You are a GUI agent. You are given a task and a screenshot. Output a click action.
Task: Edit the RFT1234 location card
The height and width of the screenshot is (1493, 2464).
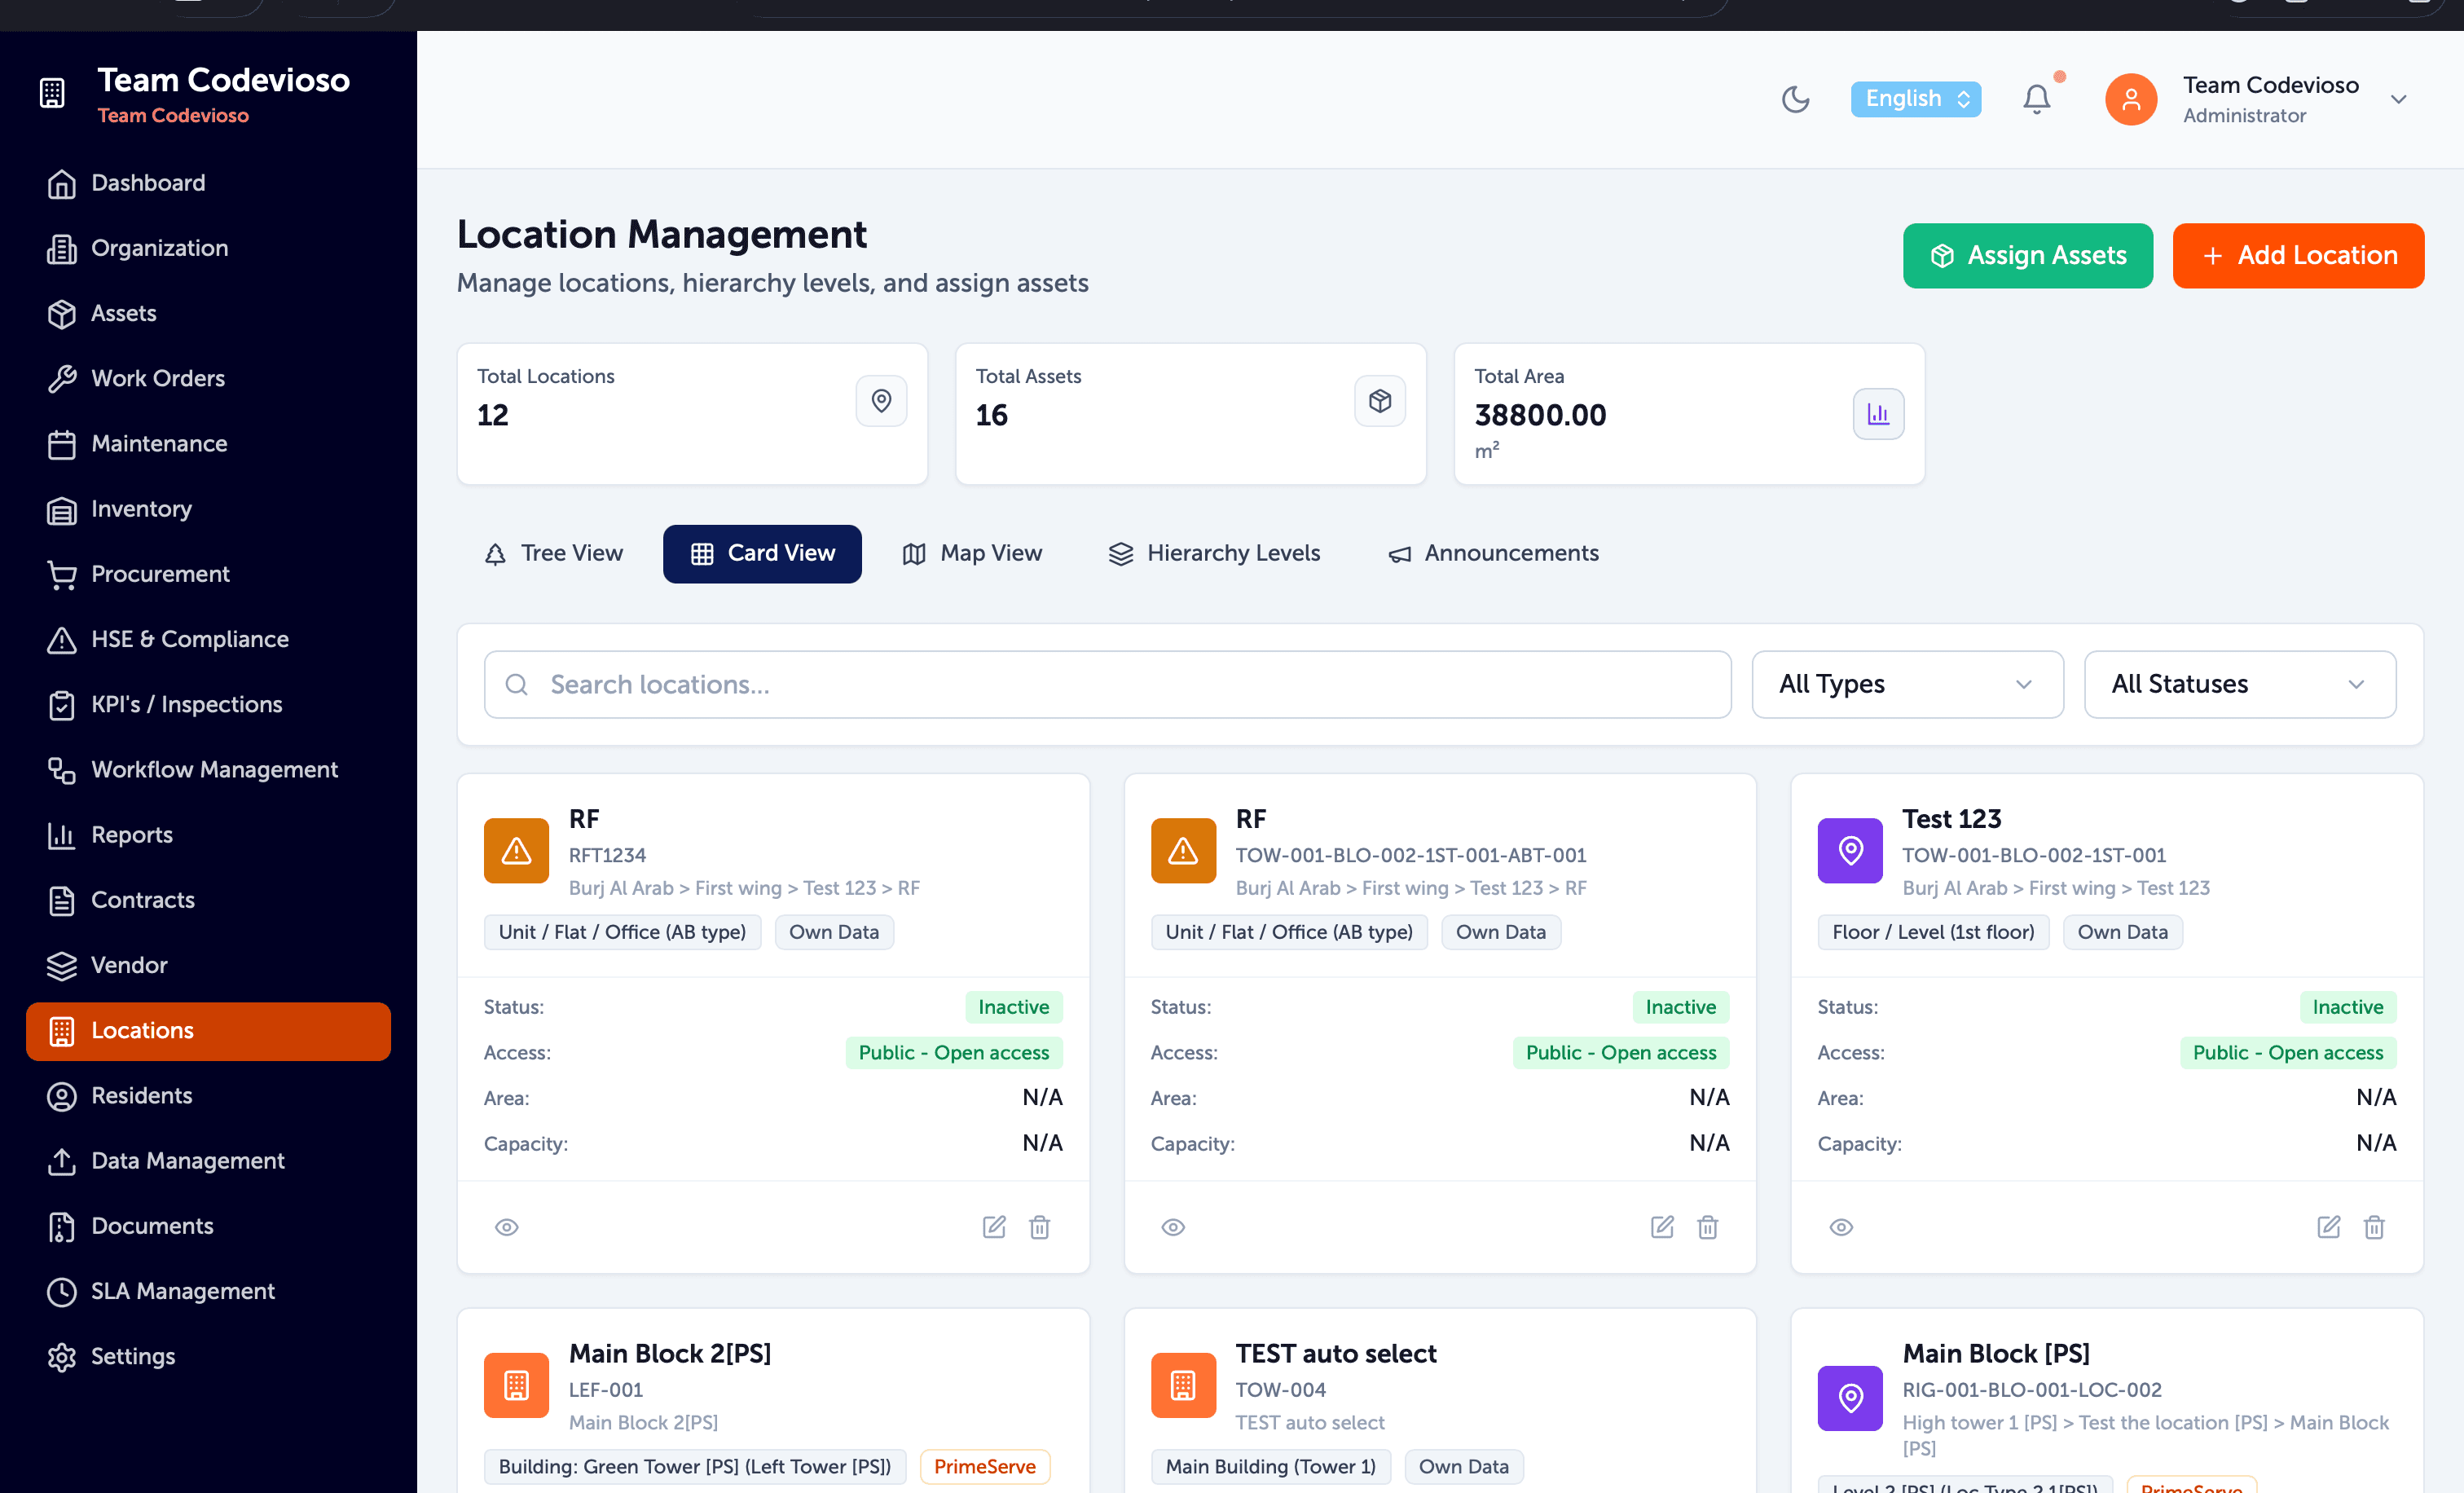coord(994,1227)
